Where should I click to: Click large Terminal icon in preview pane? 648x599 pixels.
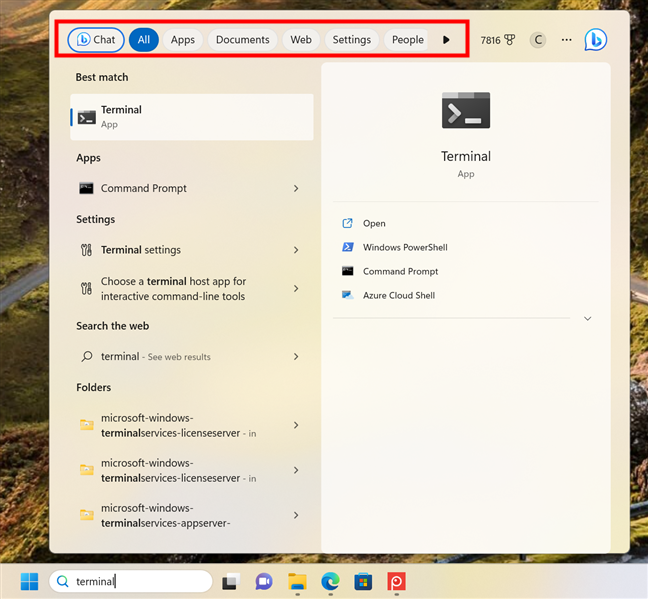pyautogui.click(x=466, y=110)
